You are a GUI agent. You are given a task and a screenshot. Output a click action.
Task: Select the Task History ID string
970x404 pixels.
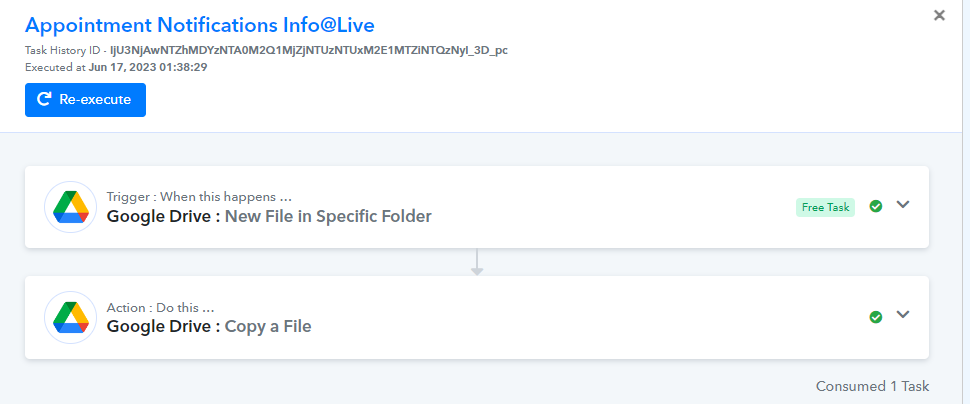(309, 51)
